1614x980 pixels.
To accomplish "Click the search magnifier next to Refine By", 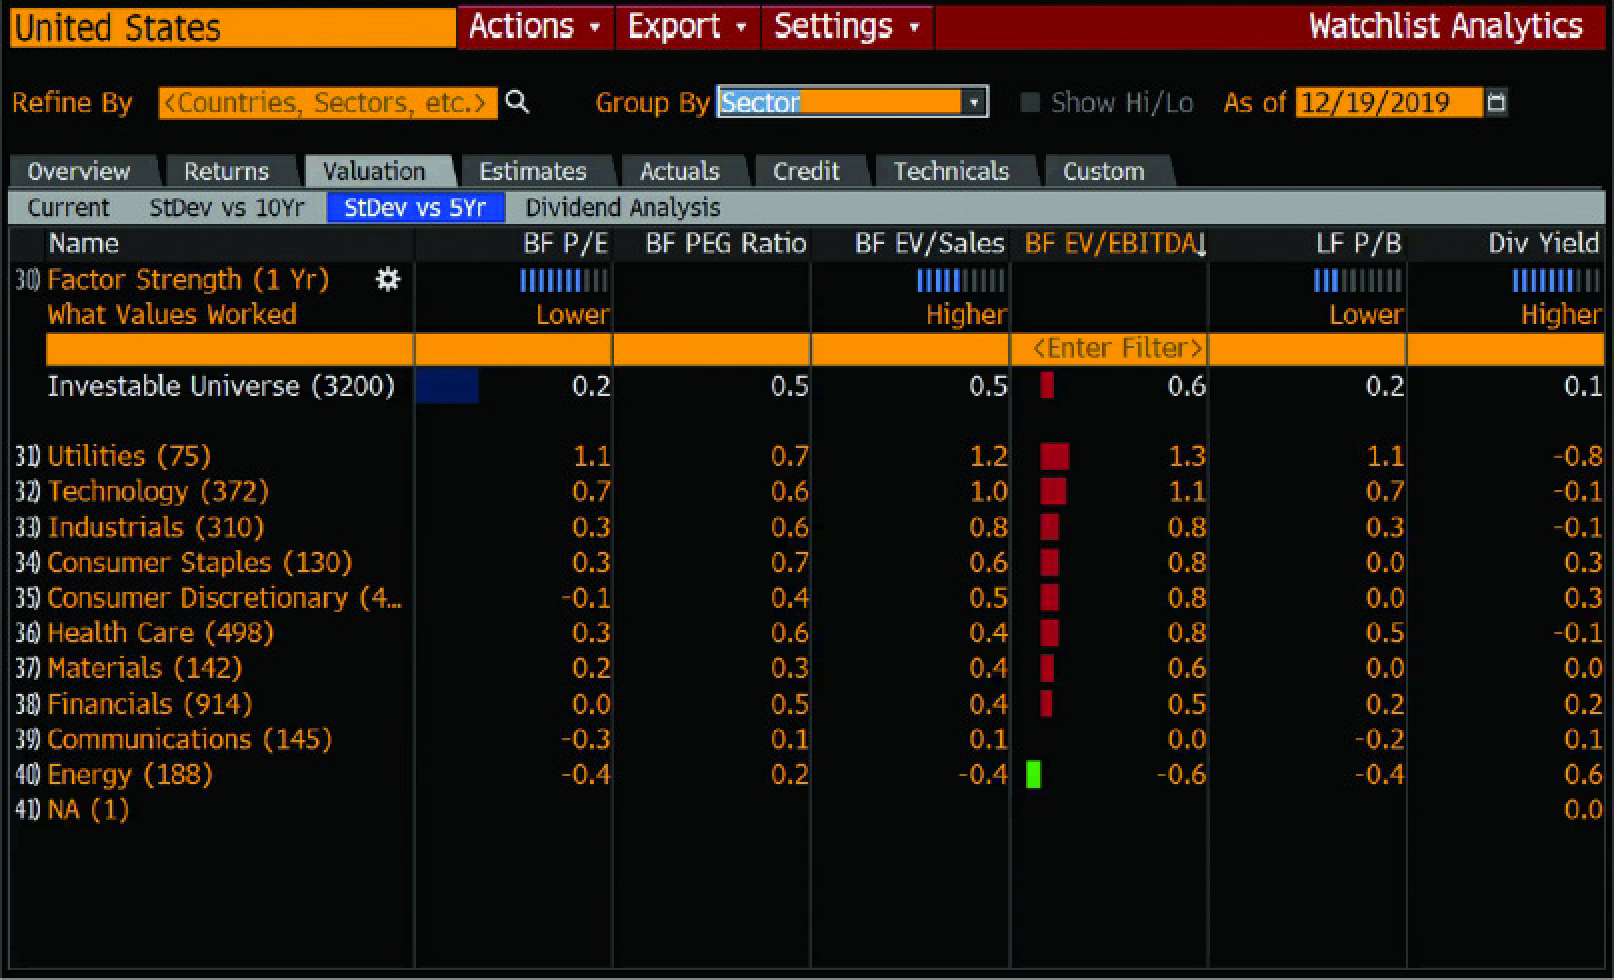I will 516,102.
